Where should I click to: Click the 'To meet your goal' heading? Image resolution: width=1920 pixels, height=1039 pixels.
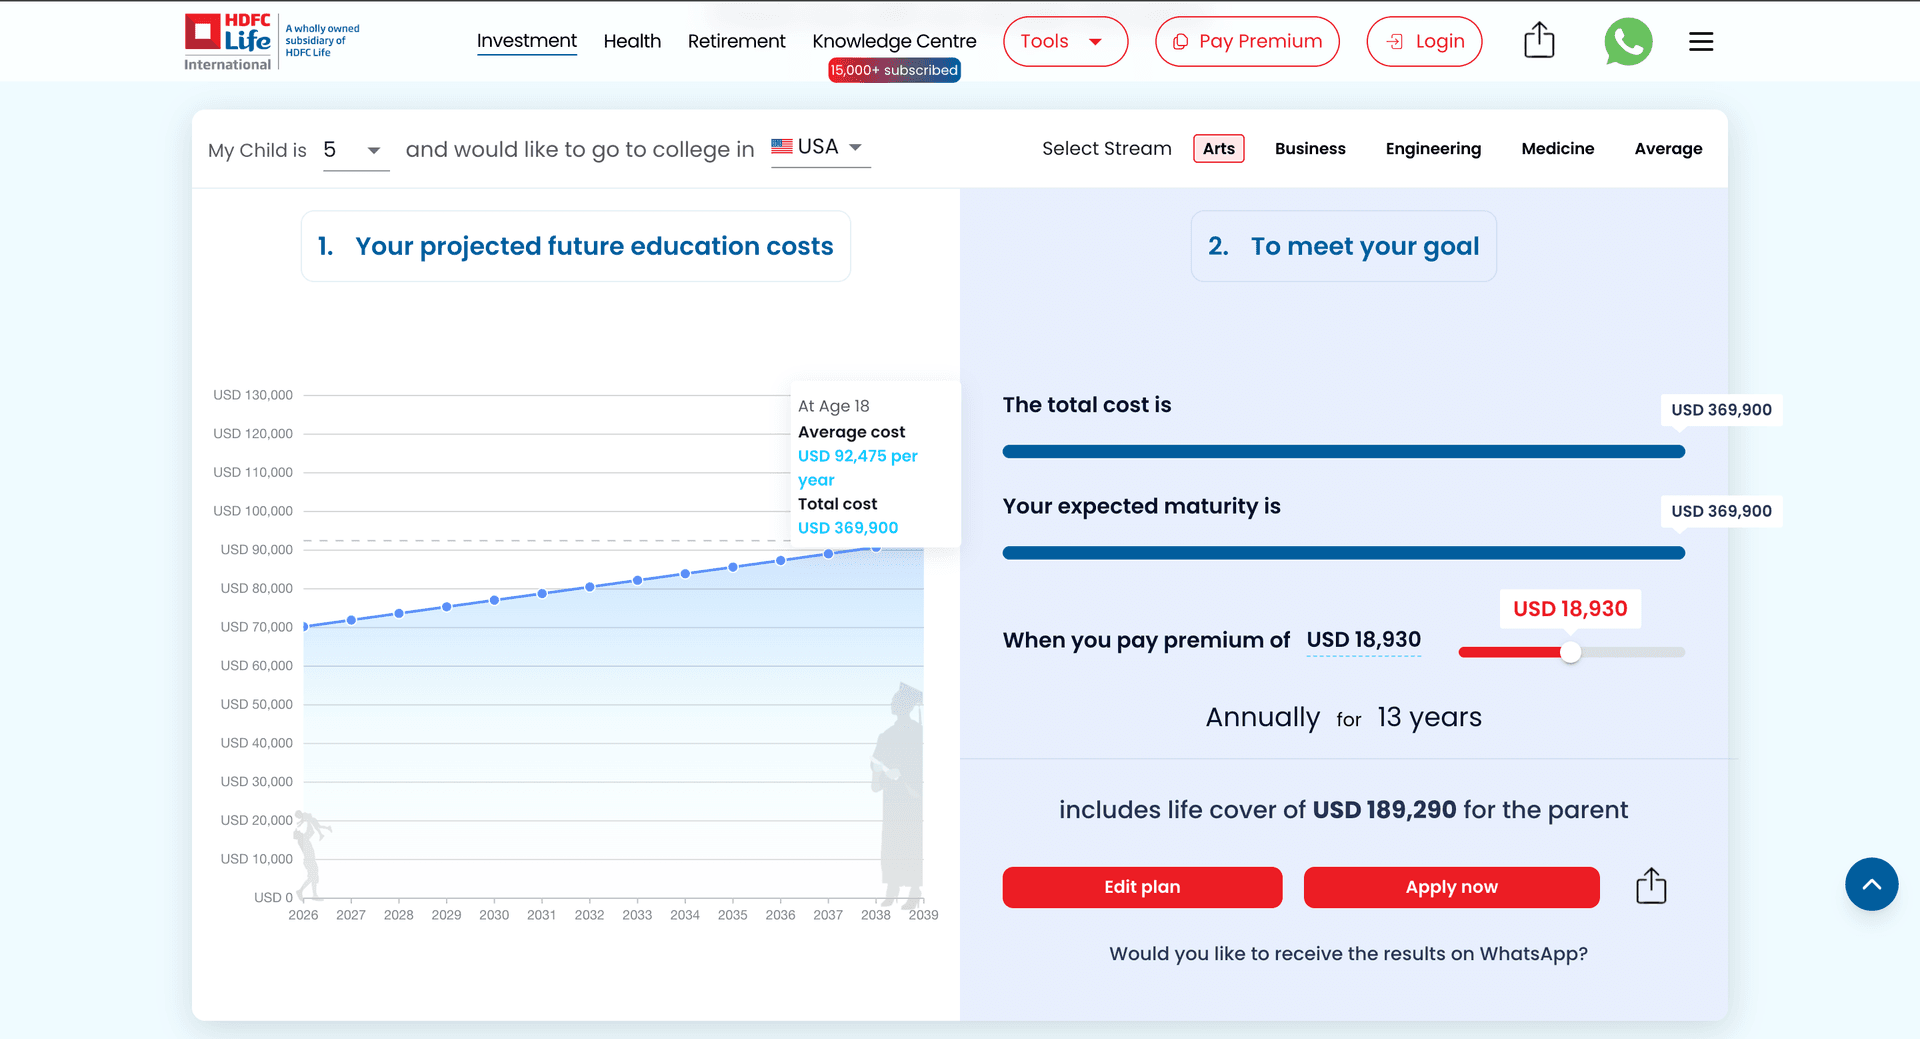coord(1343,246)
